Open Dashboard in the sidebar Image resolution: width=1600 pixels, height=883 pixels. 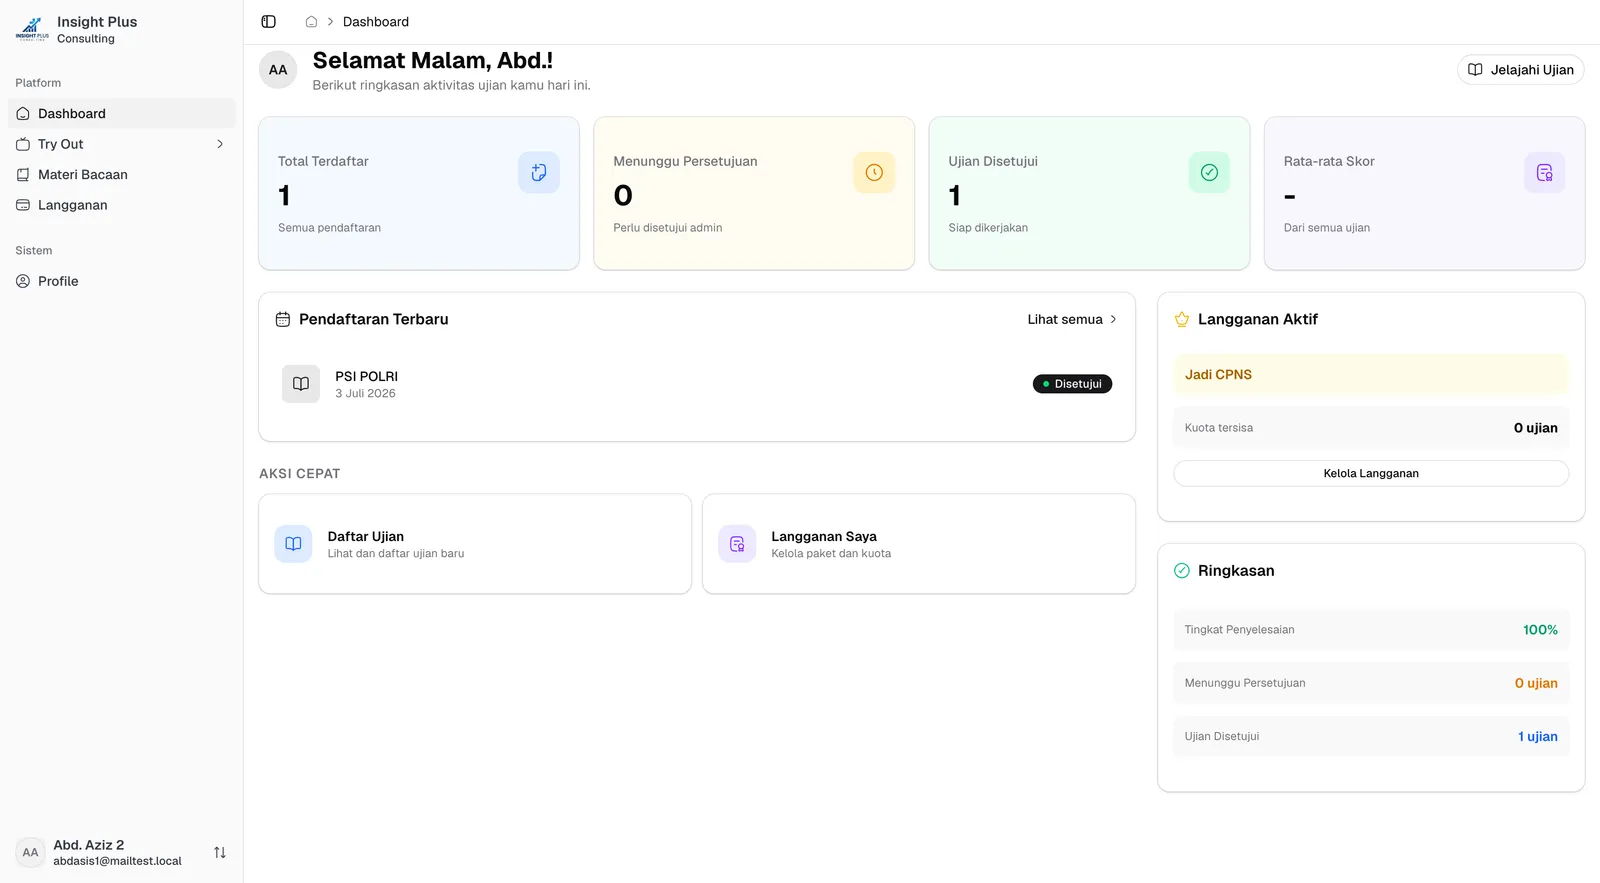(x=122, y=114)
